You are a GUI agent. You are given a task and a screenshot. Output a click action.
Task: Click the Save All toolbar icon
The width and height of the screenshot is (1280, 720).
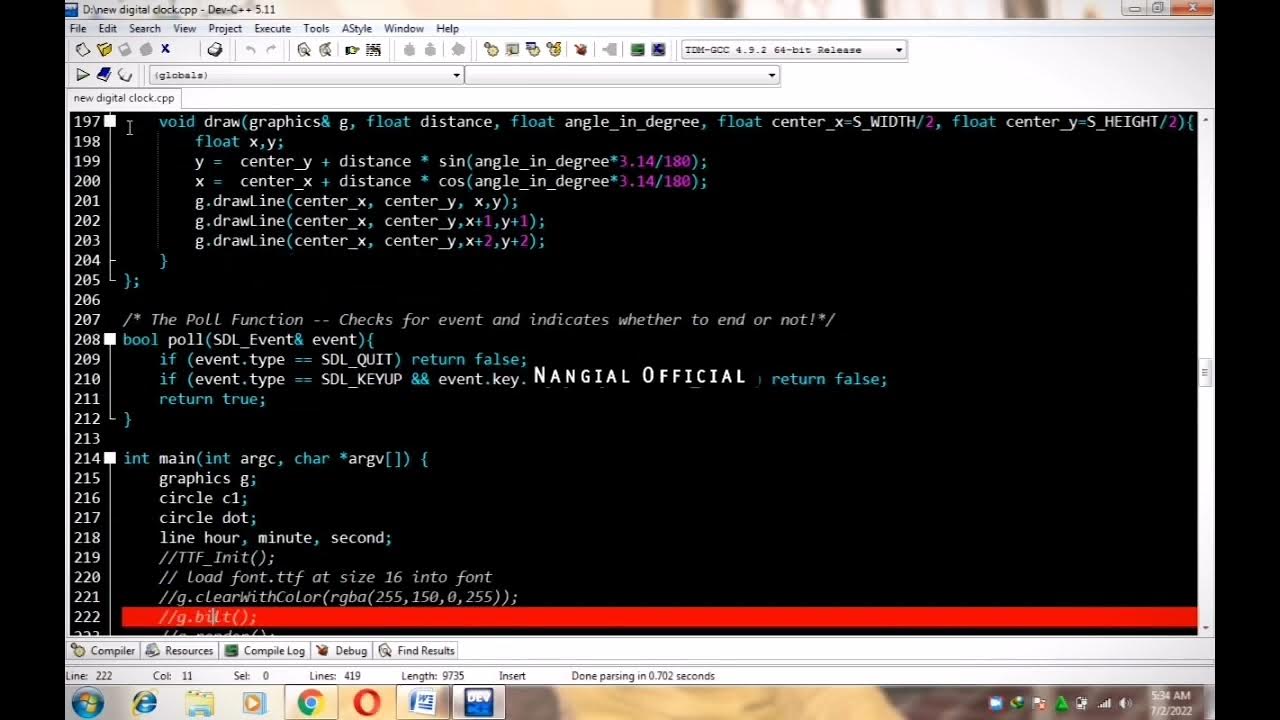click(x=146, y=49)
